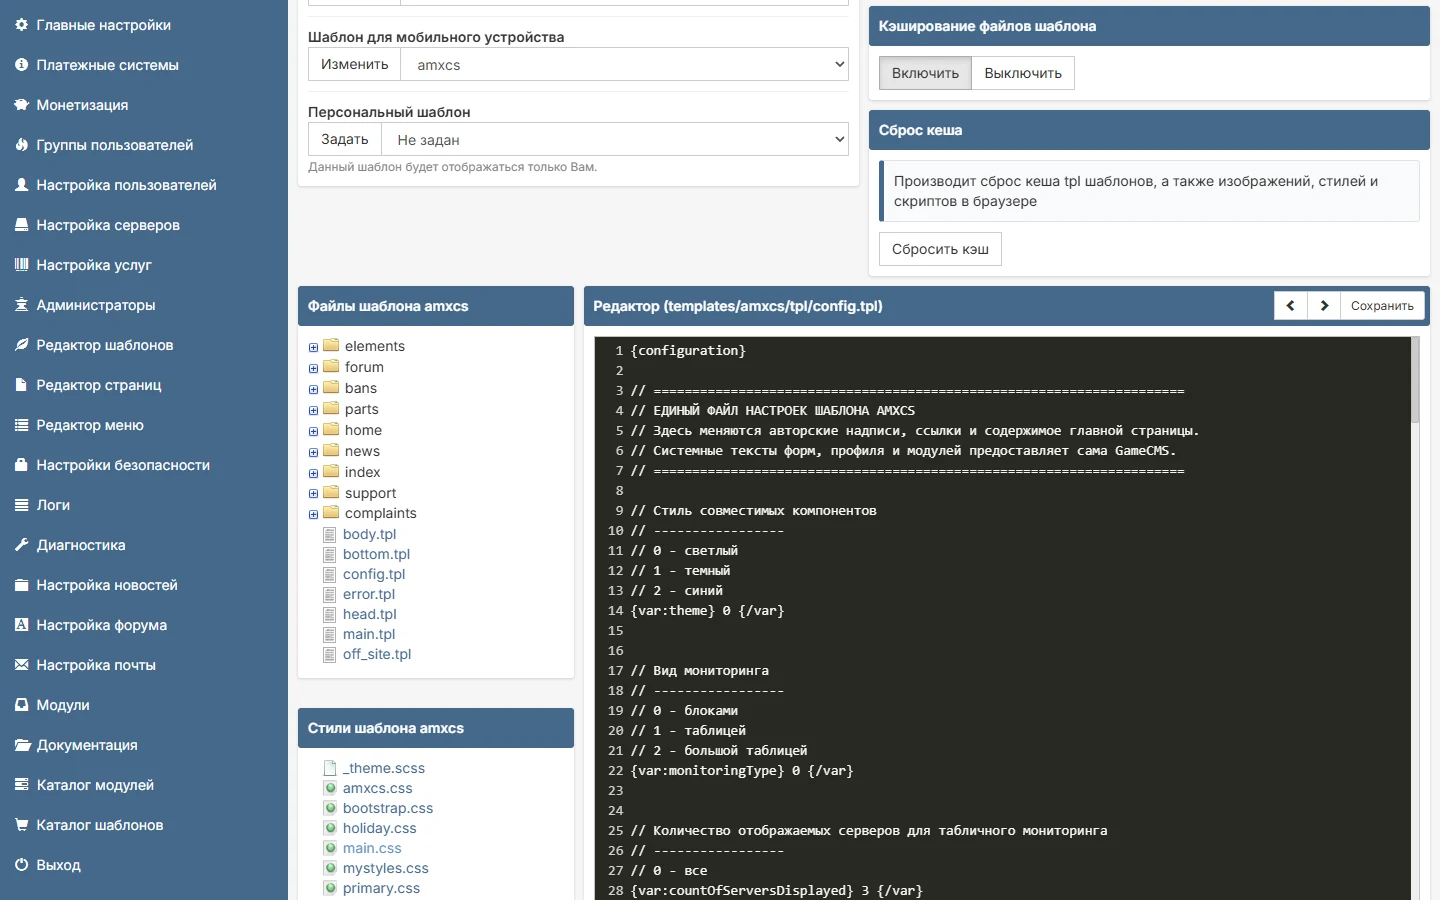Click the amxcs.css stylesheet icon
This screenshot has height=900, width=1440.
[330, 788]
